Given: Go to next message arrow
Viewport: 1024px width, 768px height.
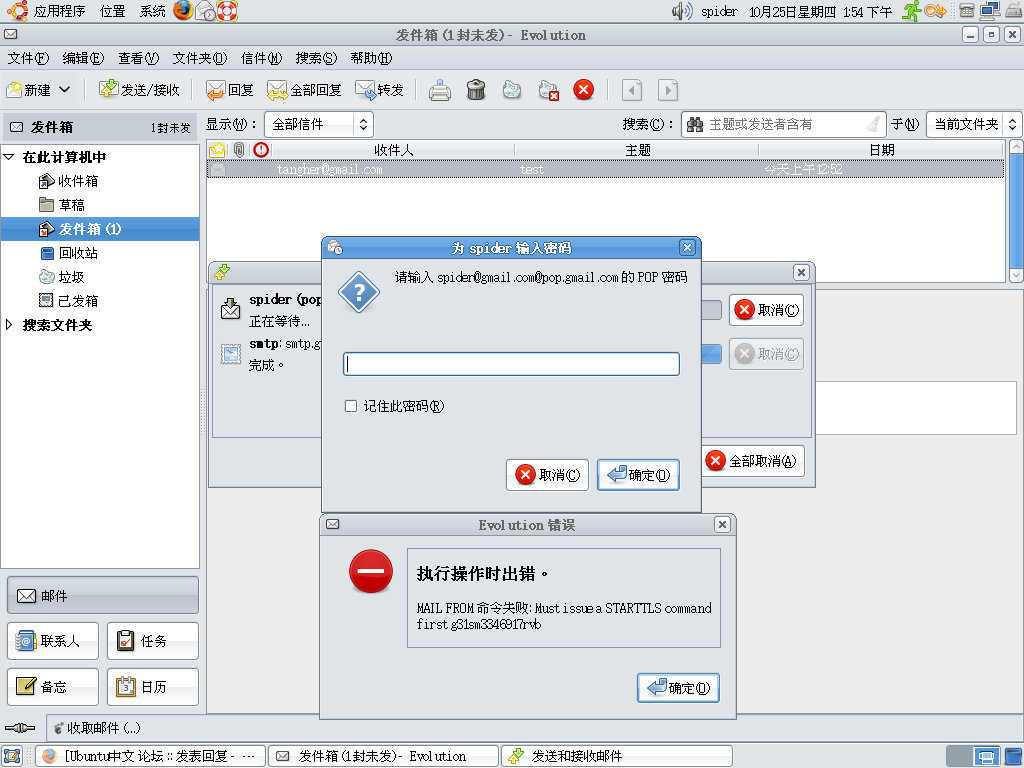Looking at the screenshot, I should (x=667, y=90).
